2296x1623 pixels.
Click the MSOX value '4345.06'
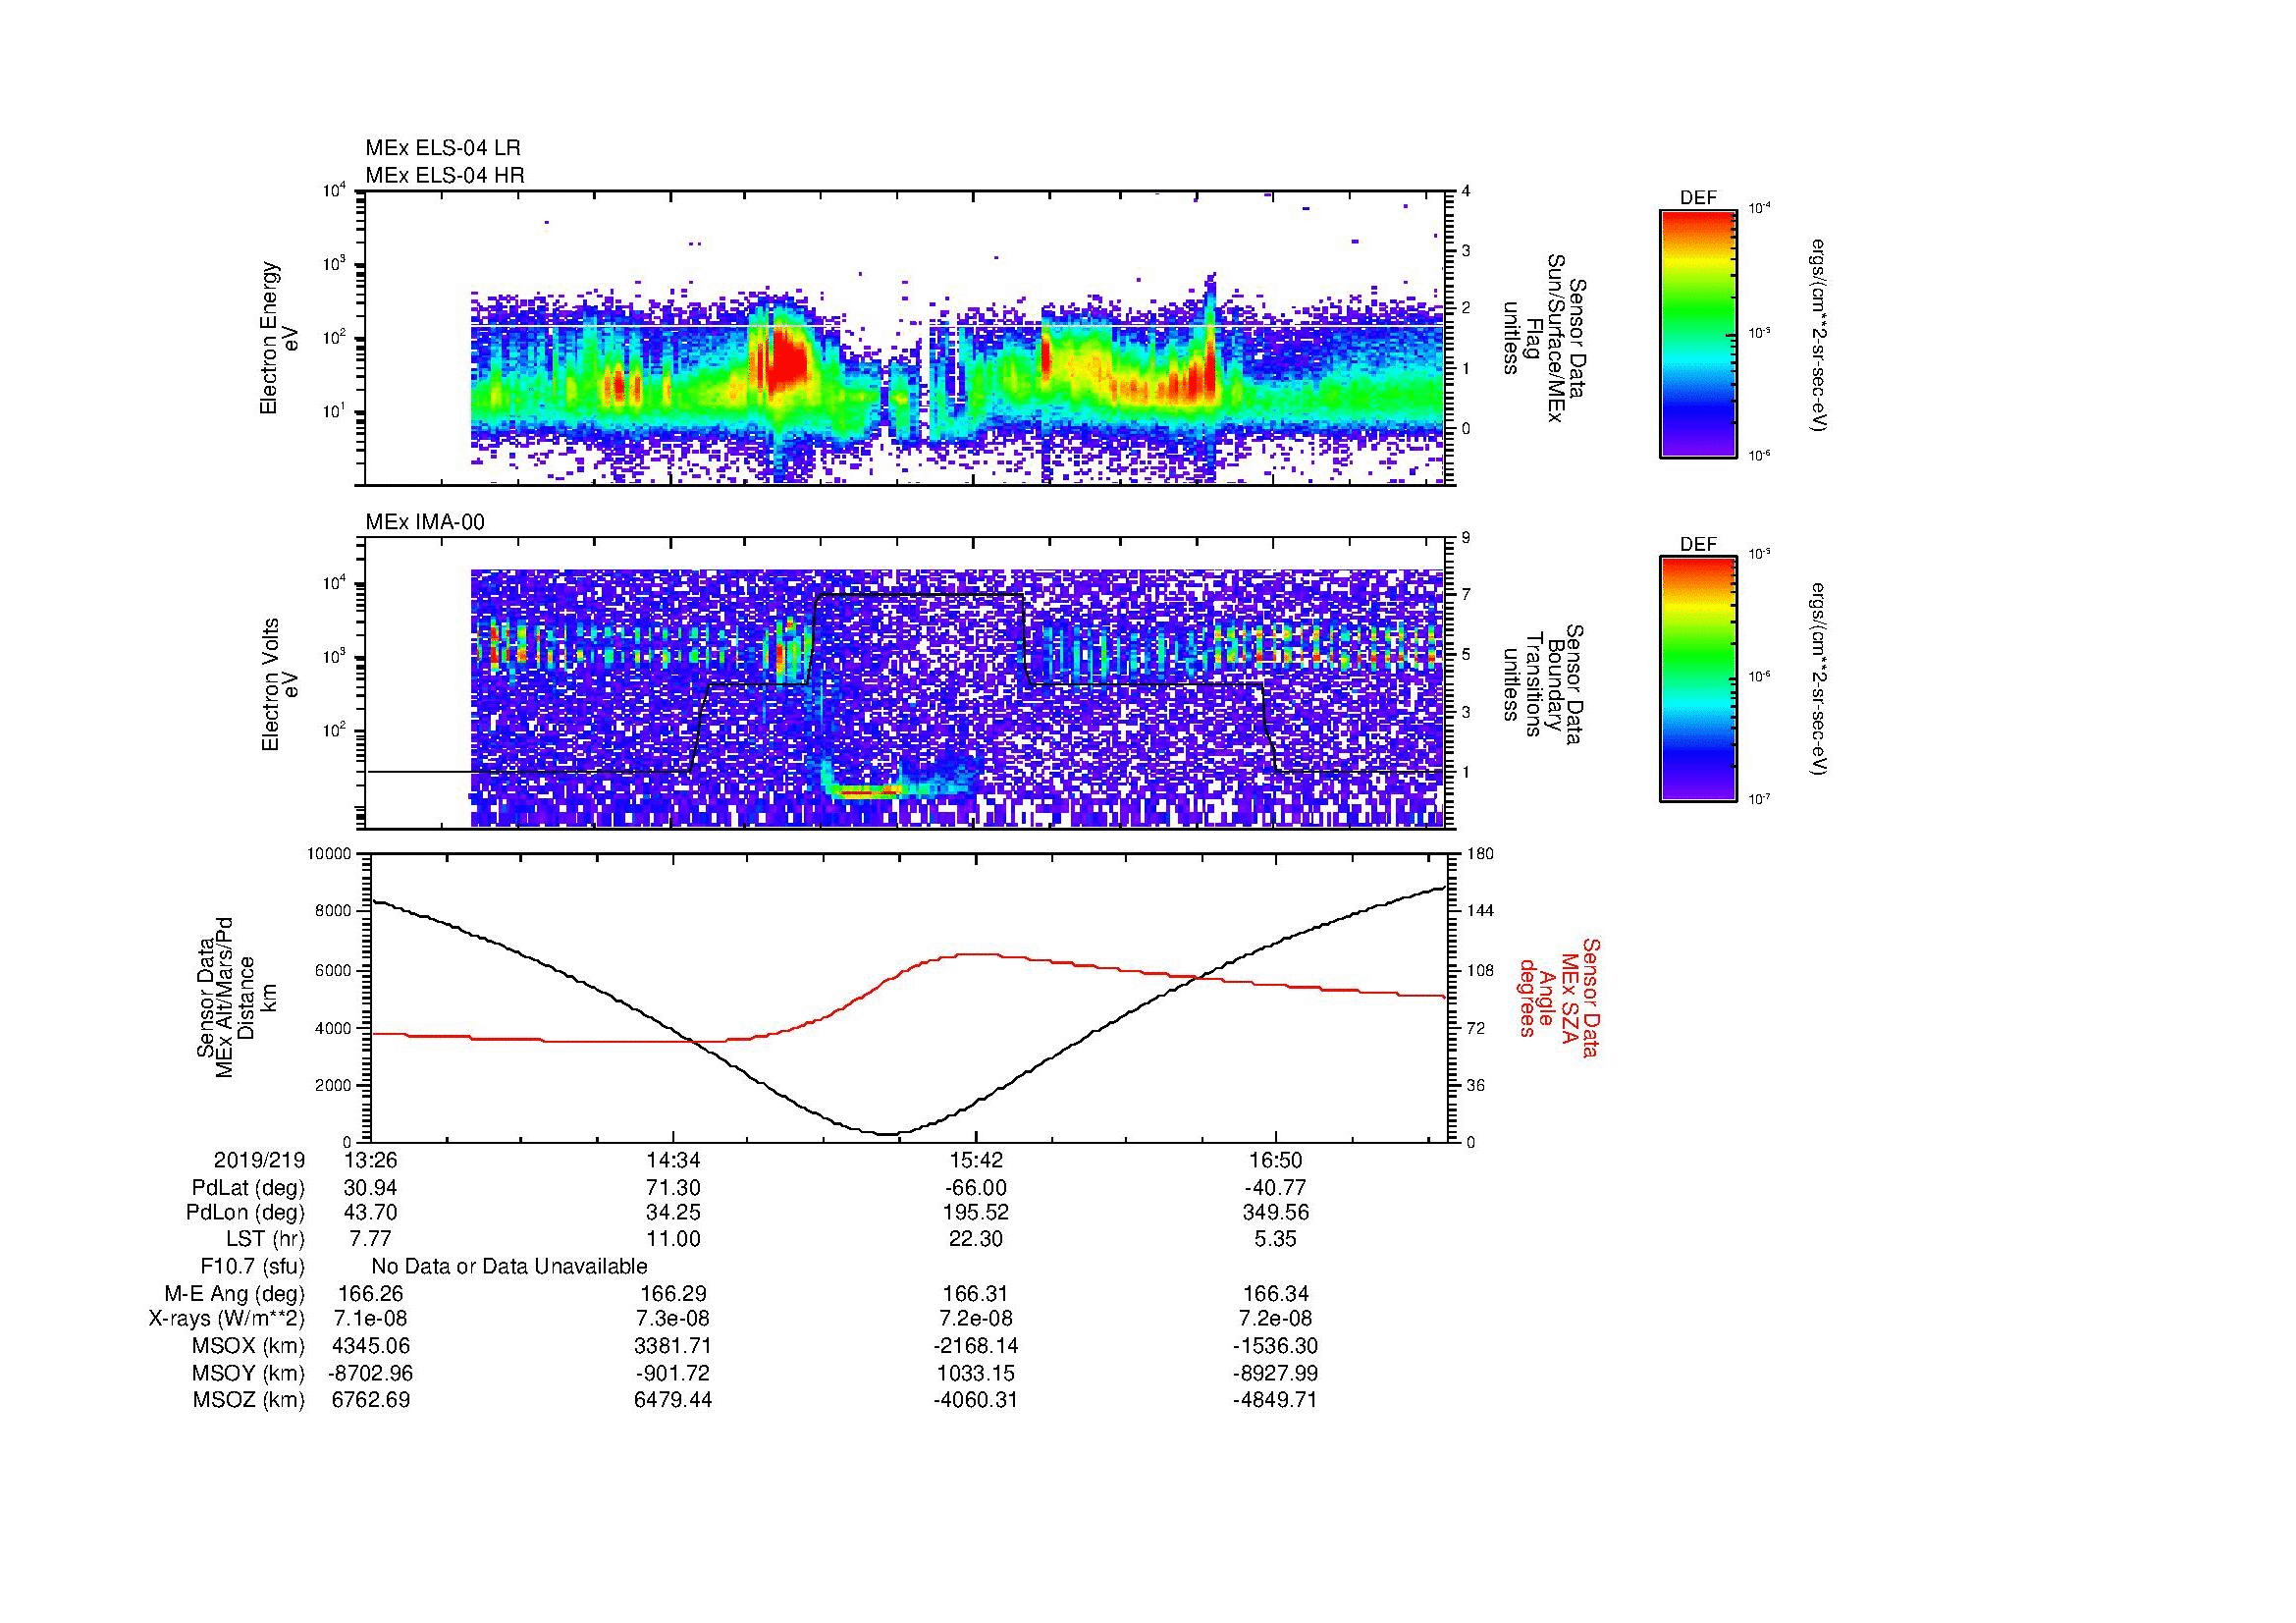click(370, 1346)
